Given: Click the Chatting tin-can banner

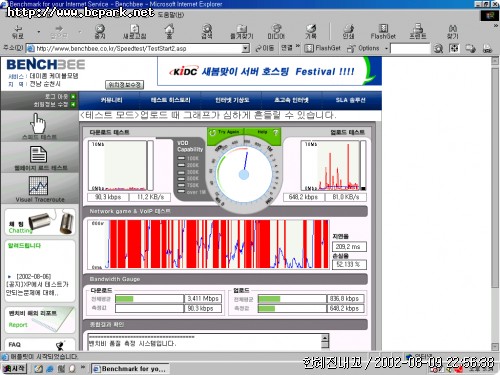Looking at the screenshot, I should (40, 222).
